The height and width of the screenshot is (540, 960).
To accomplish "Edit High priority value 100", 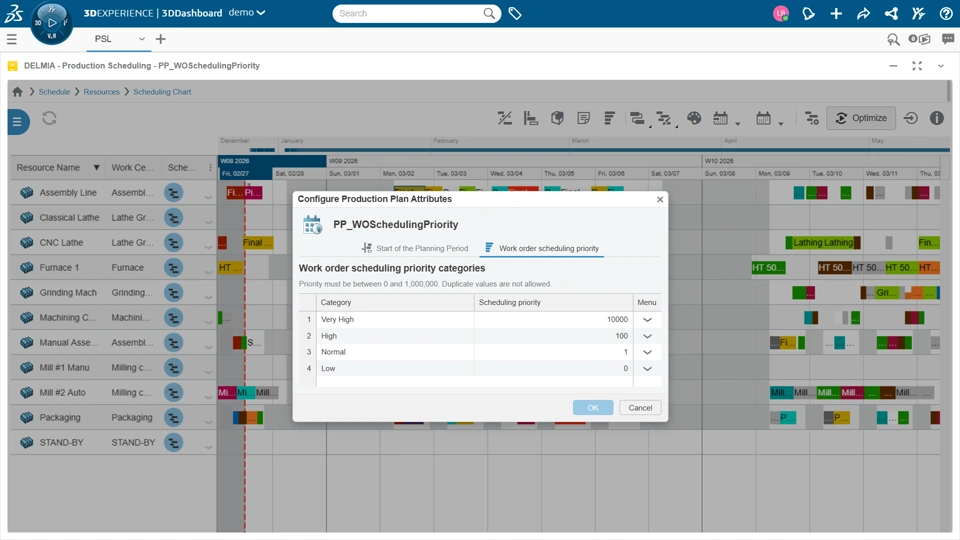I will click(553, 336).
